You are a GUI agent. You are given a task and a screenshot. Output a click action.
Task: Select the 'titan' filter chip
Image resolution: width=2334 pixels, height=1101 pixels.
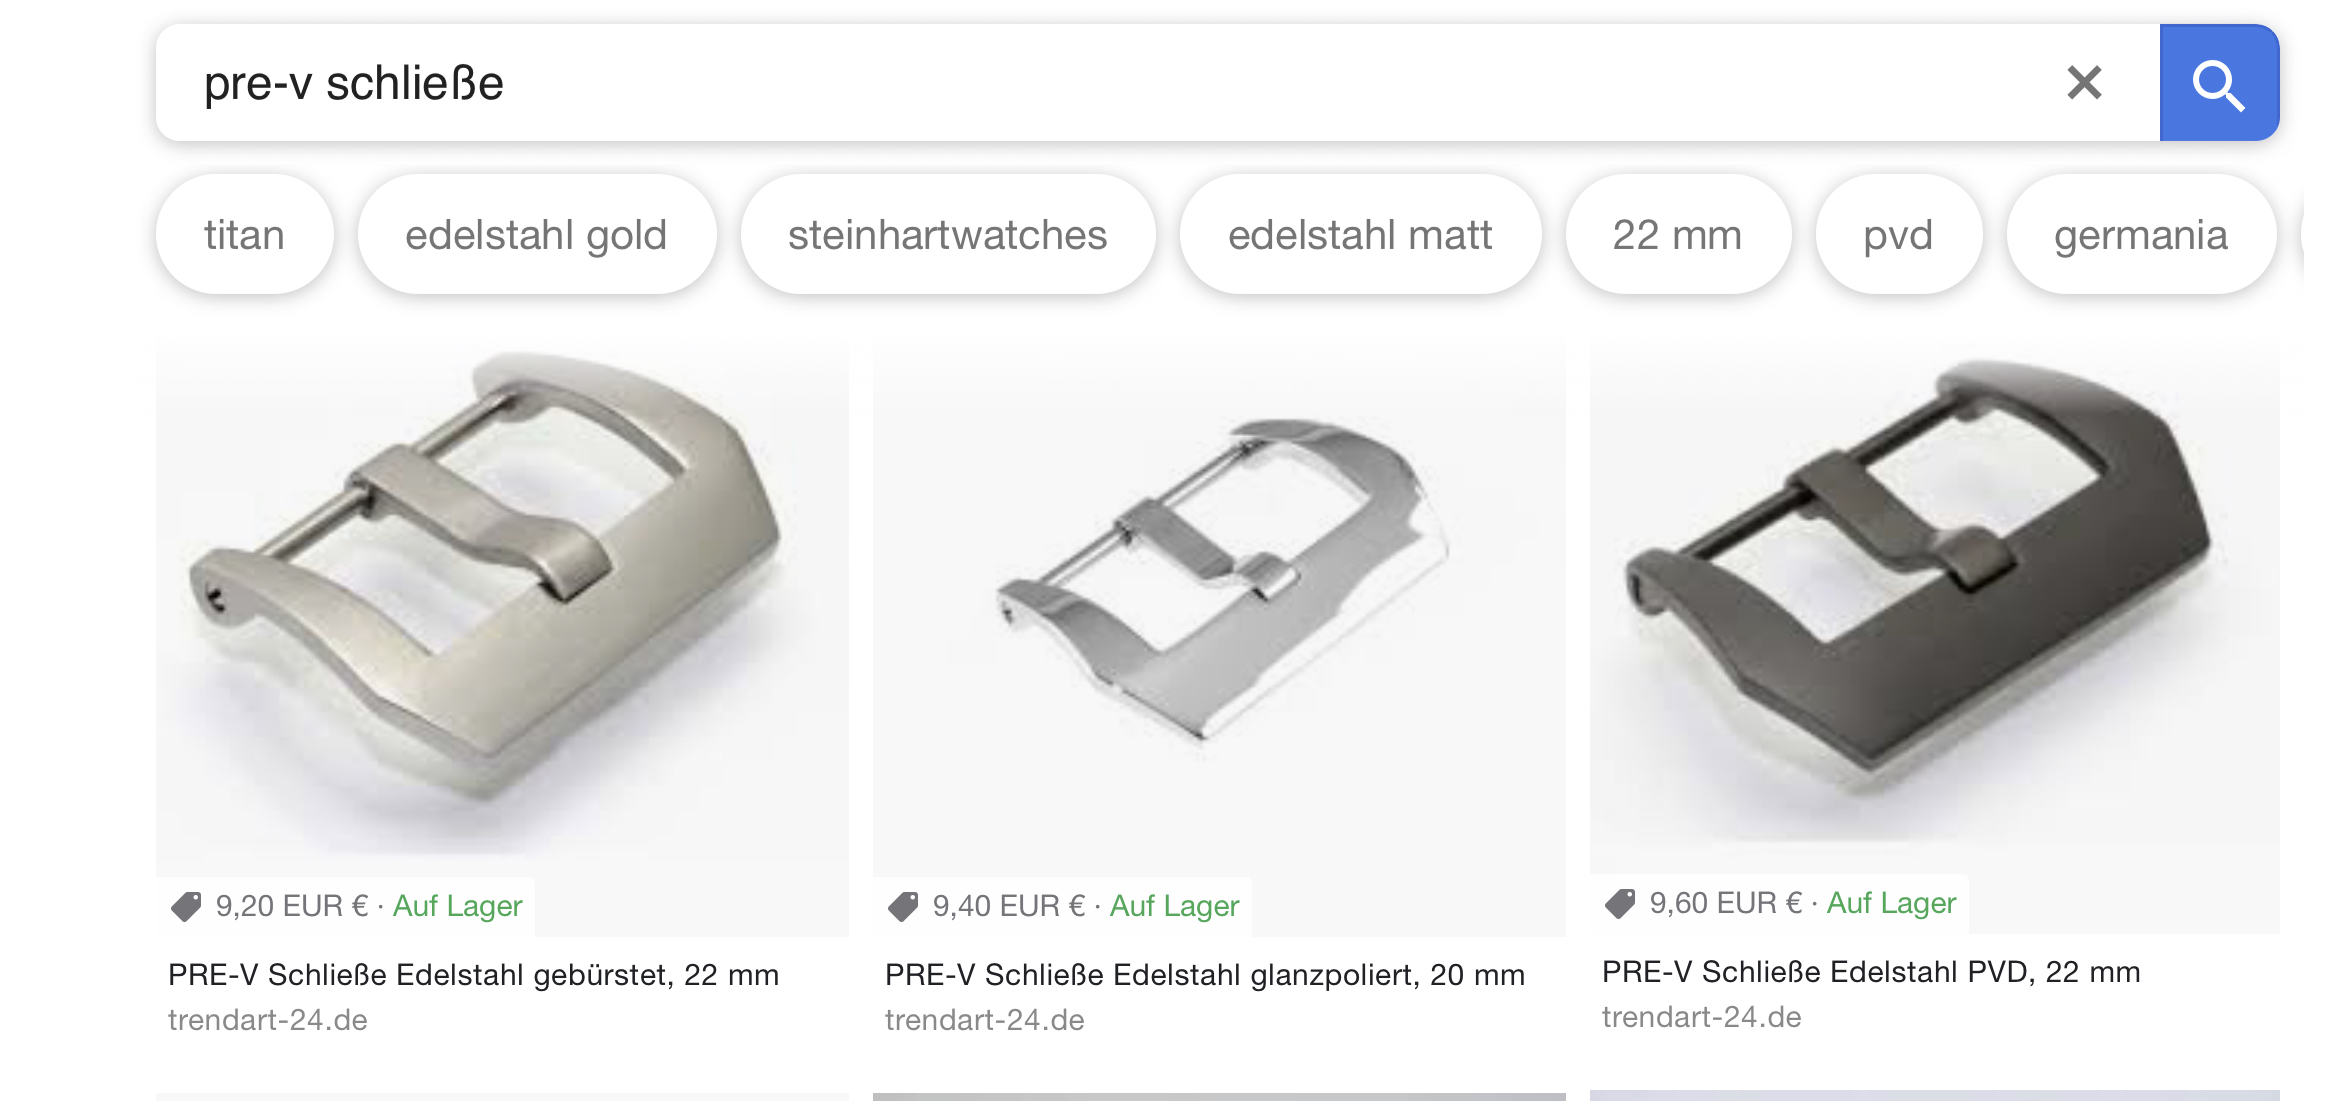click(x=244, y=235)
